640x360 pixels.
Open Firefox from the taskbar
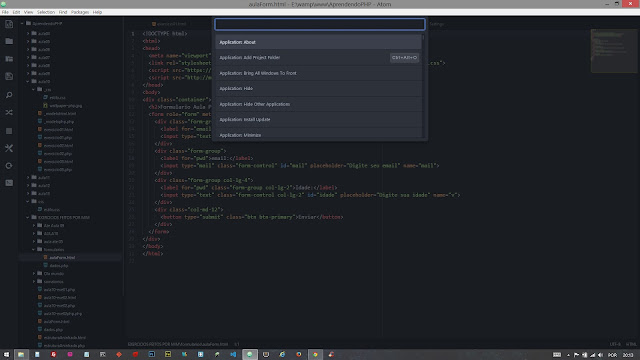(299, 355)
